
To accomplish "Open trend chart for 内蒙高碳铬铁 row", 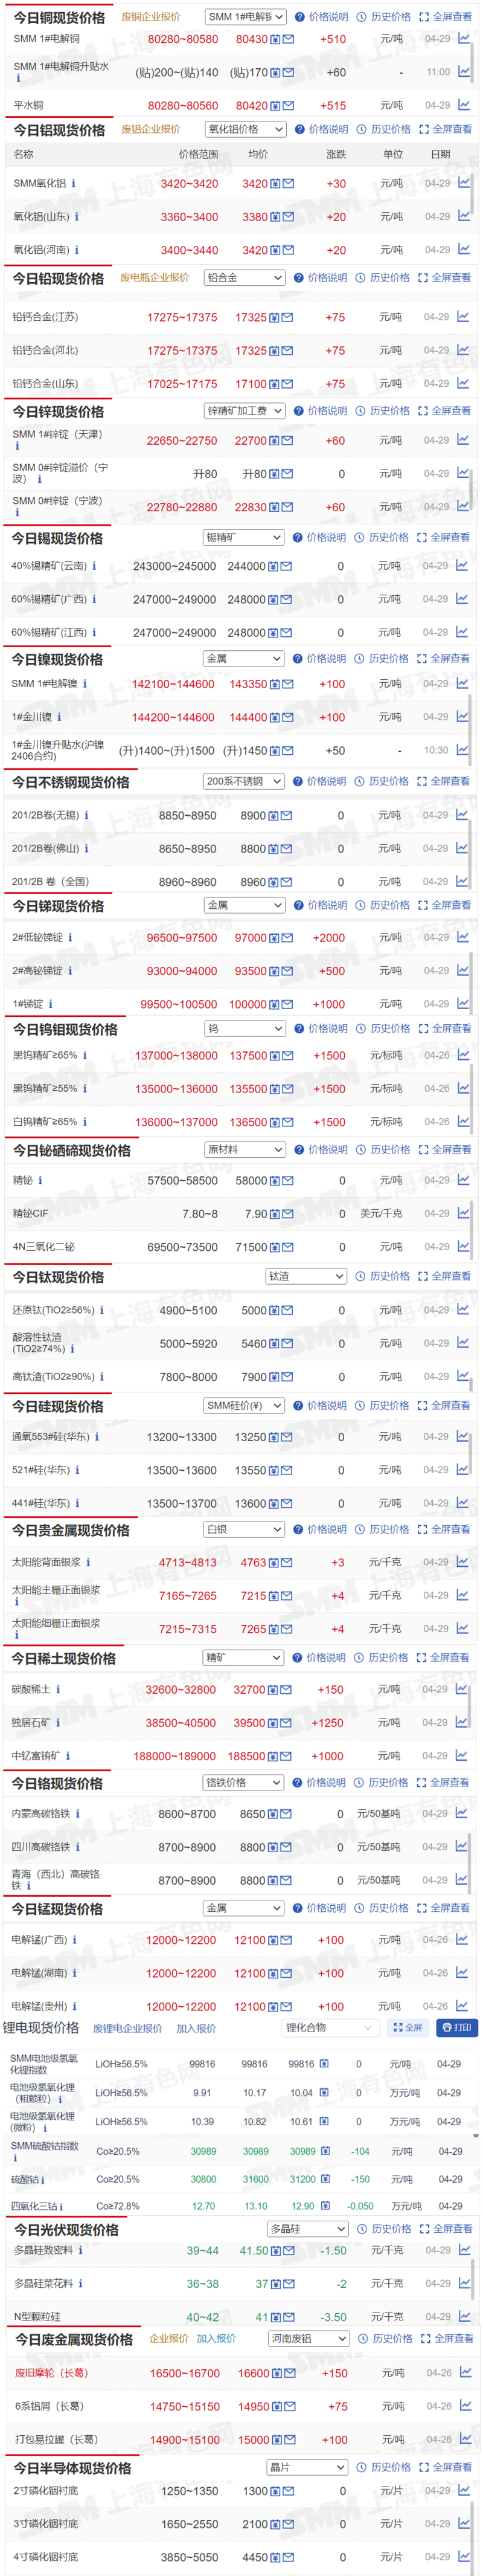I will click(462, 1813).
